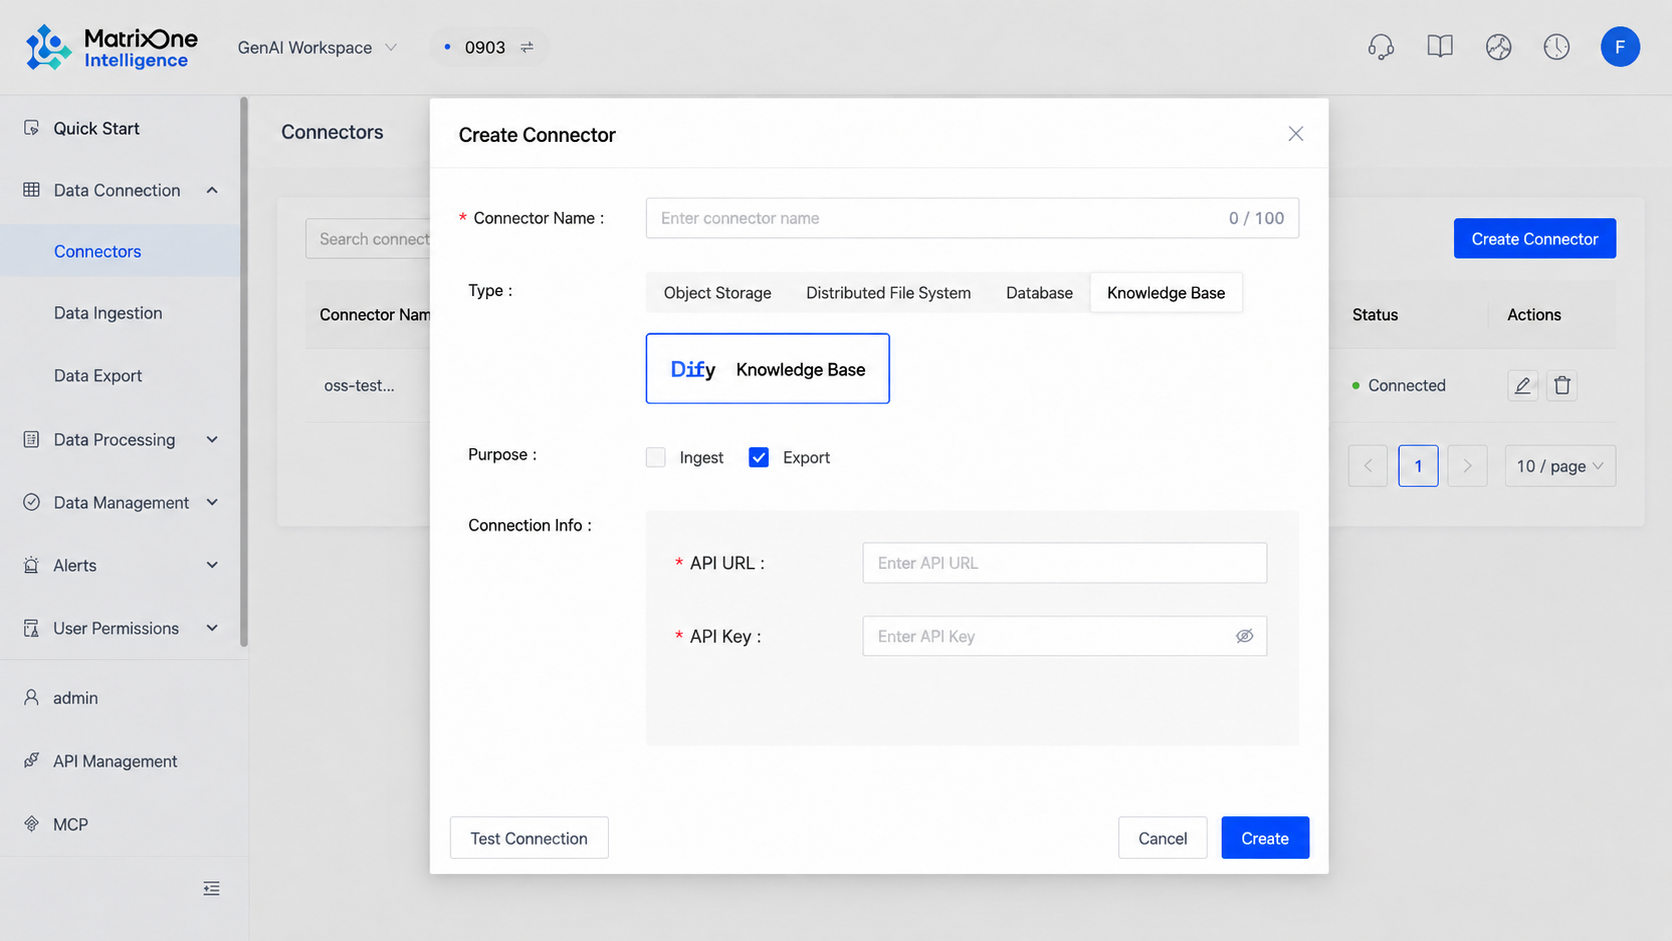This screenshot has width=1672, height=941.
Task: Click the admin person icon
Action: point(31,698)
